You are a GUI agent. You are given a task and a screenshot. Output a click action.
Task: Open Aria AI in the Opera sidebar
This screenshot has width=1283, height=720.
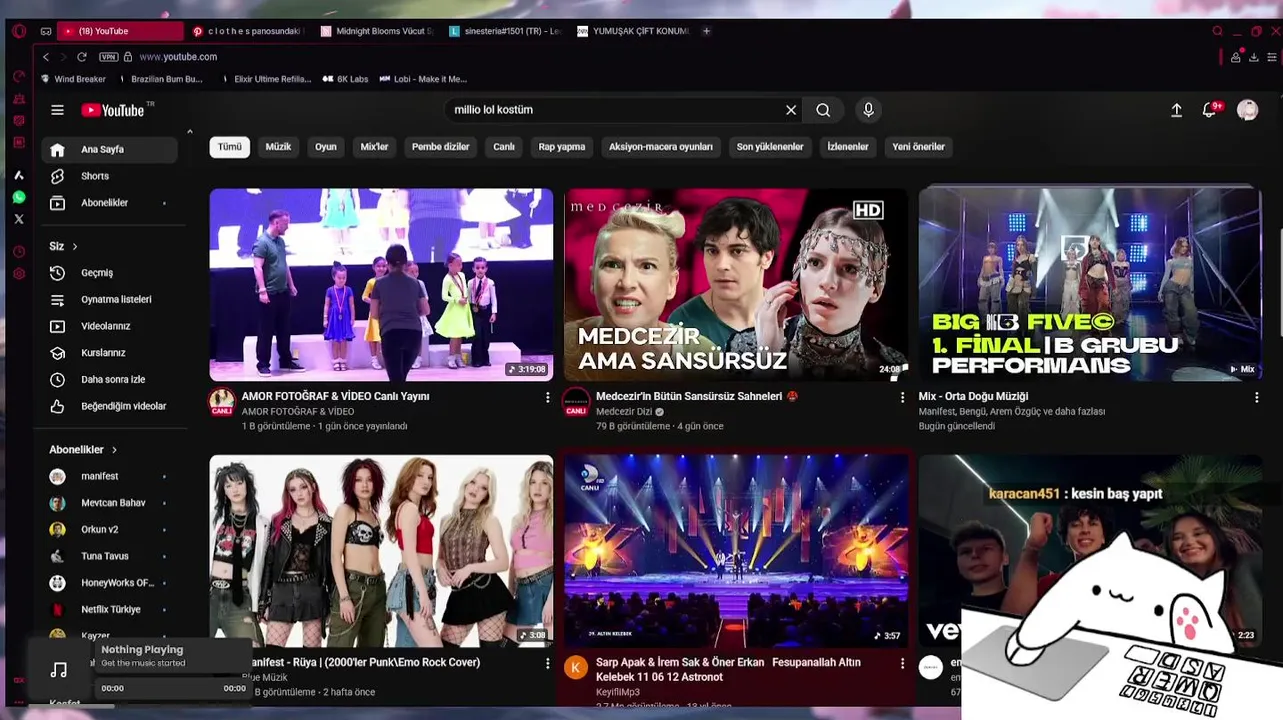tap(18, 175)
